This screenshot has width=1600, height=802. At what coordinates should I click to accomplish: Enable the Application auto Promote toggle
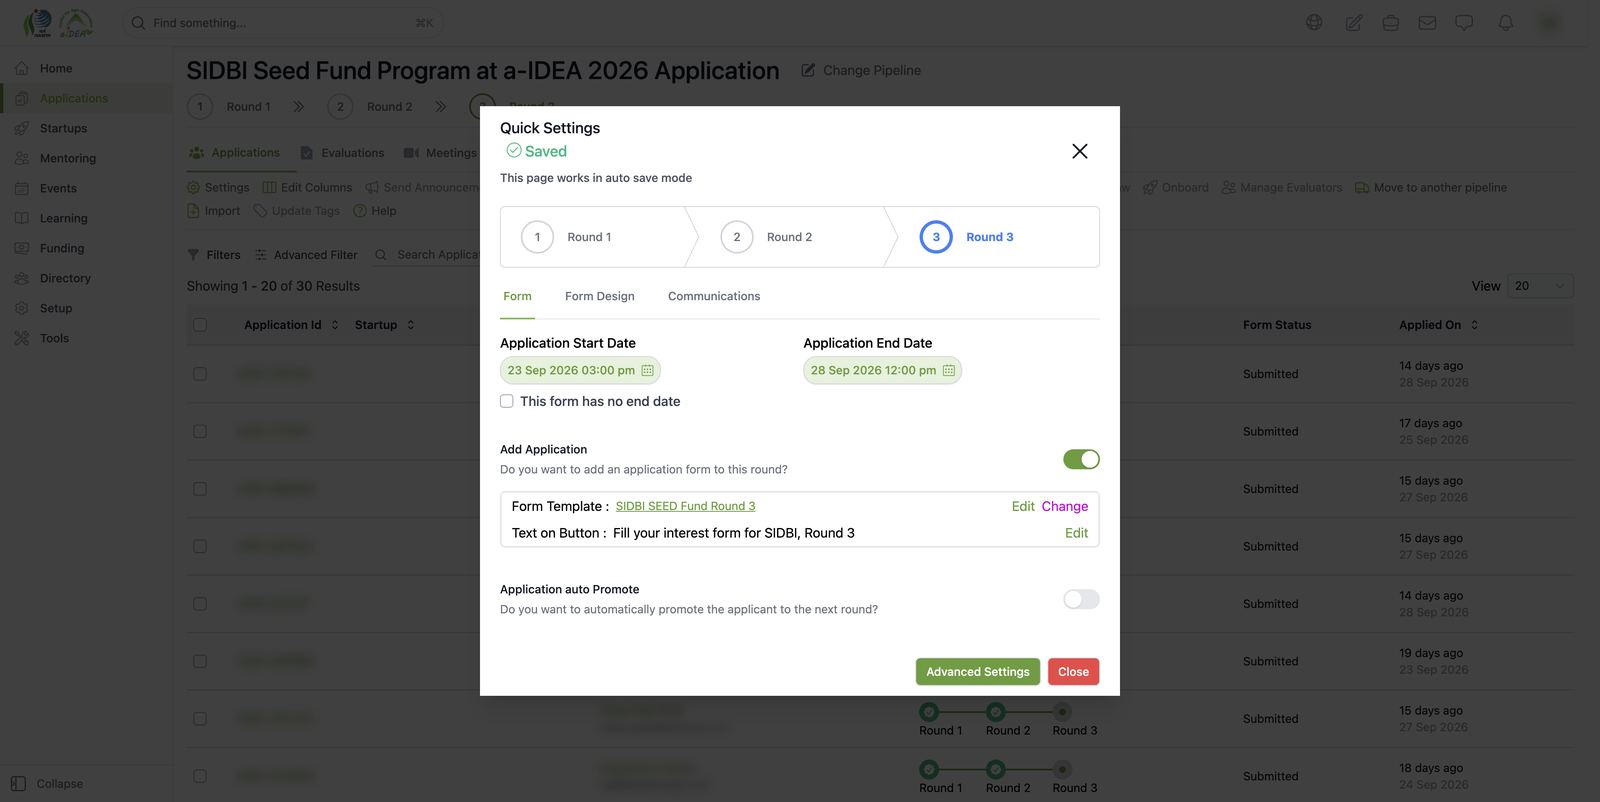point(1081,599)
